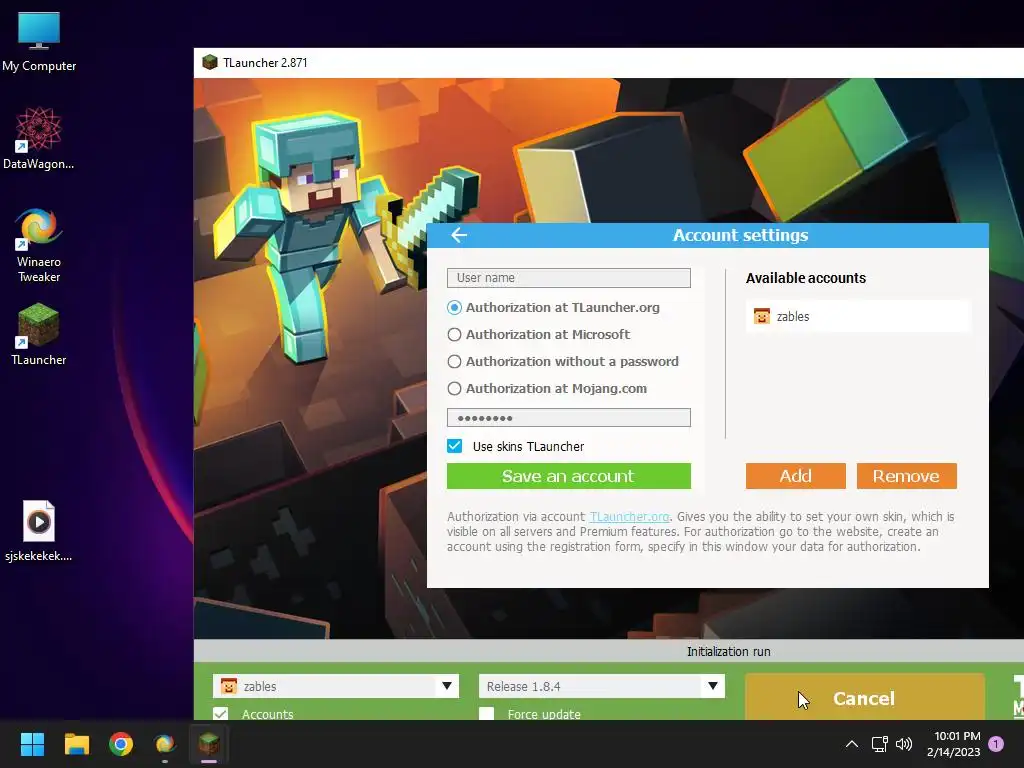
Task: Select the DataWagon desktop shortcut
Action: coord(39,138)
